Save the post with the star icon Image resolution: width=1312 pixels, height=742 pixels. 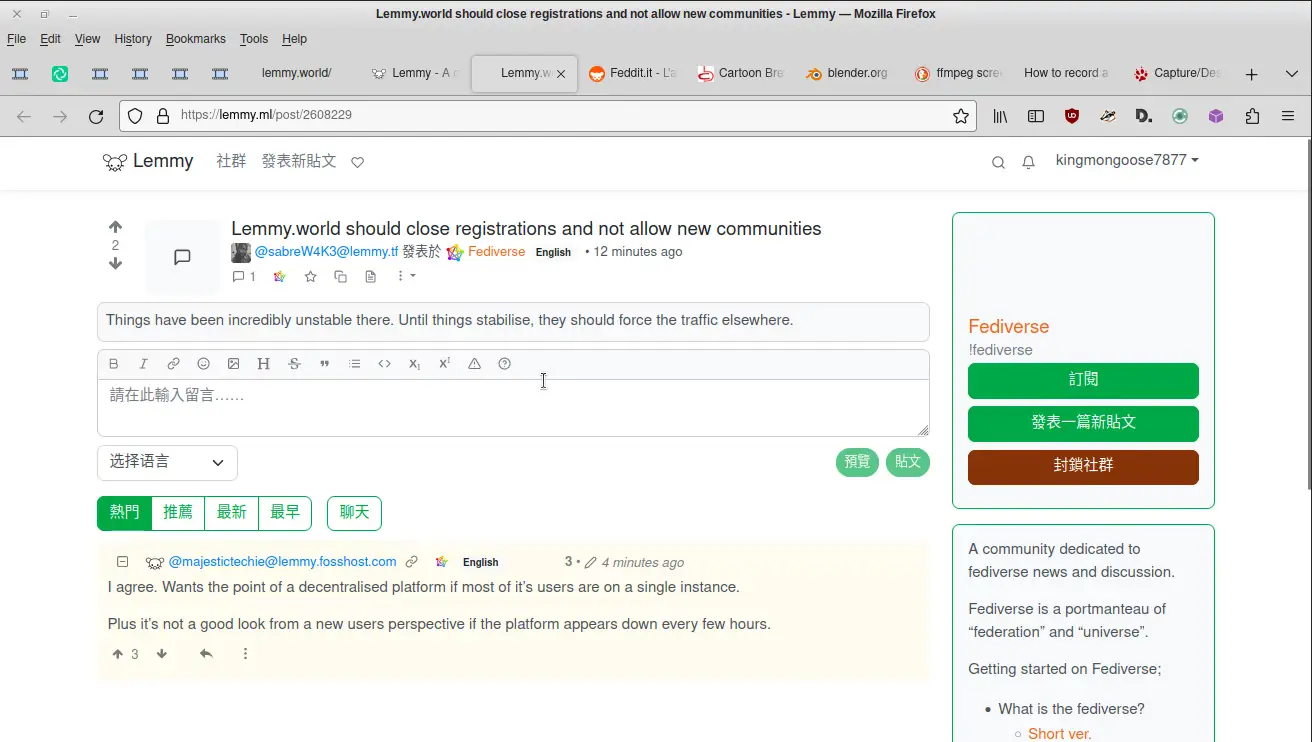tap(310, 277)
